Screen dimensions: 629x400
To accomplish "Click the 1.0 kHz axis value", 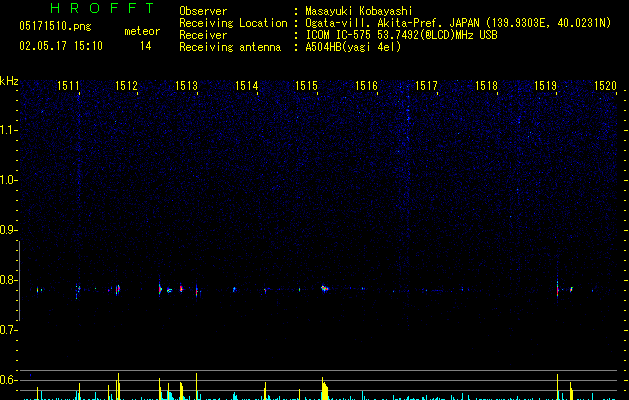I will (x=8, y=180).
